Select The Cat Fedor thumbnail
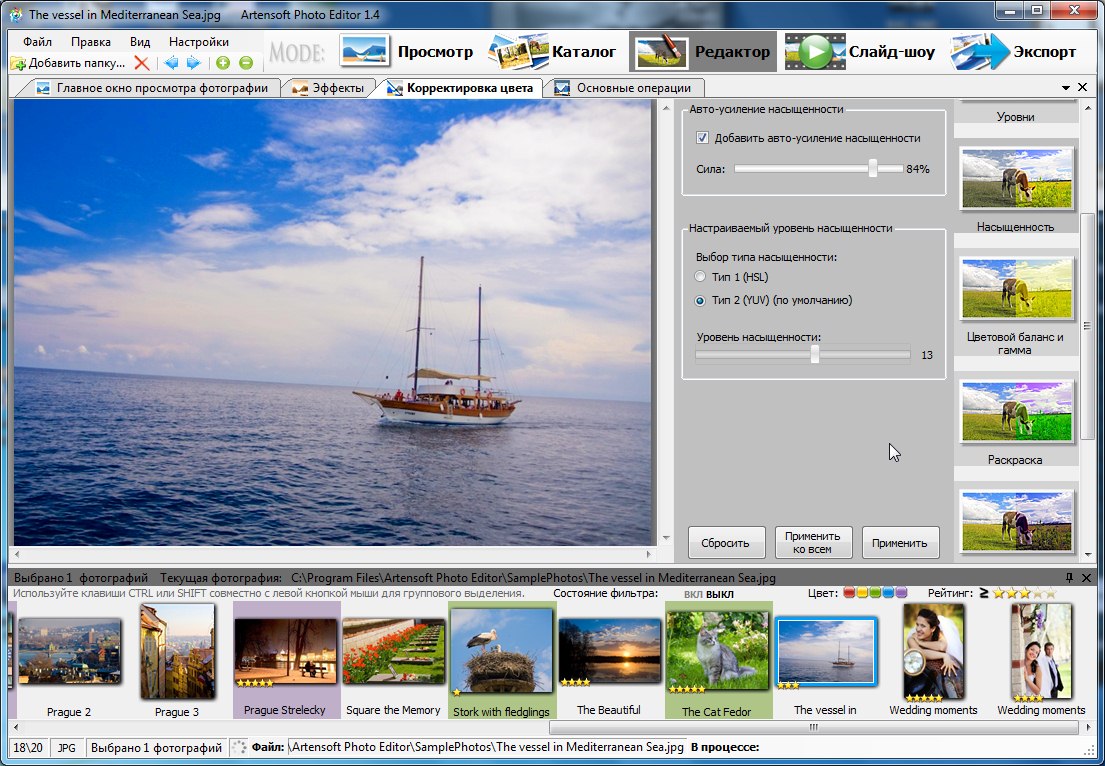Viewport: 1105px width, 766px height. pyautogui.click(x=717, y=651)
